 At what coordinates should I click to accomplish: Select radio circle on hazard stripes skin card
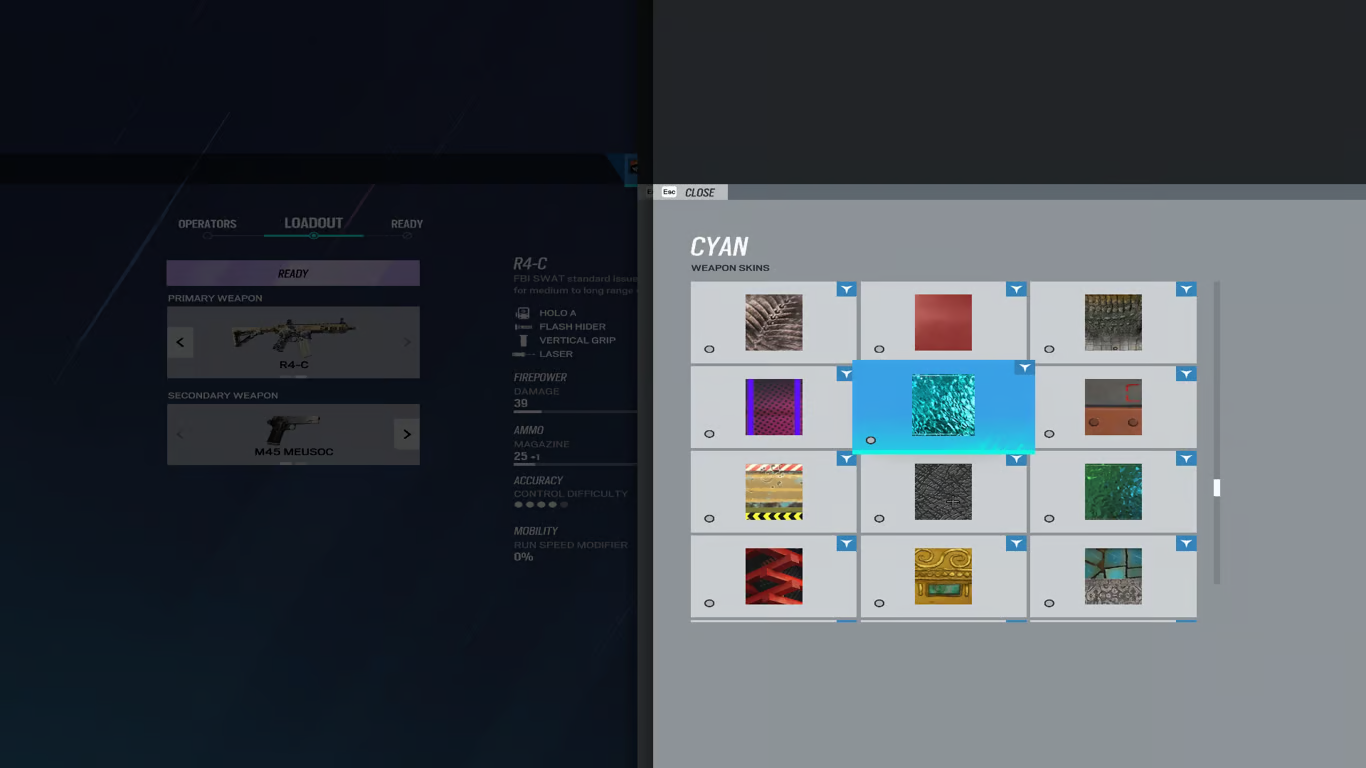(x=709, y=518)
